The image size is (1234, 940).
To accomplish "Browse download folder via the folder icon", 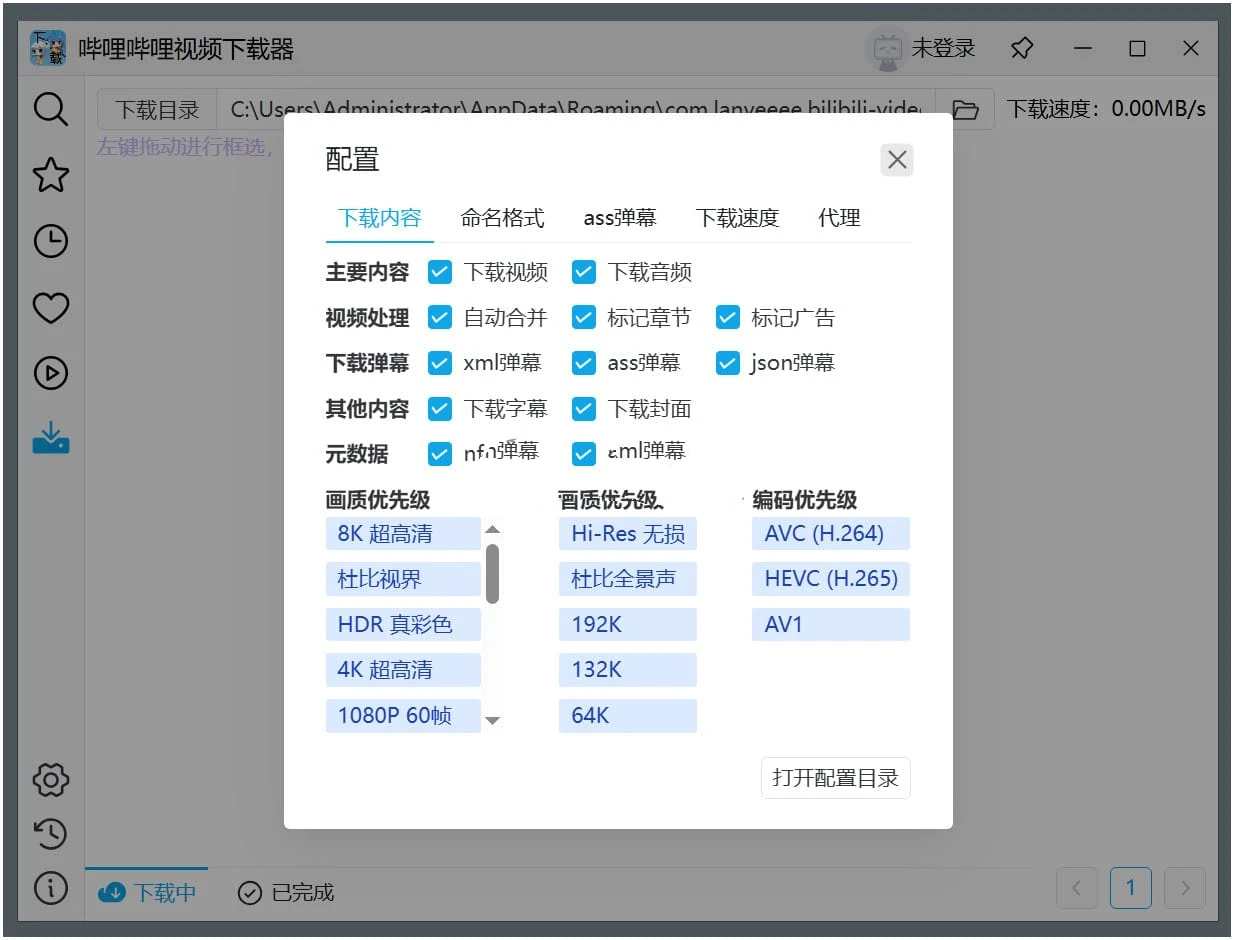I will [x=966, y=109].
